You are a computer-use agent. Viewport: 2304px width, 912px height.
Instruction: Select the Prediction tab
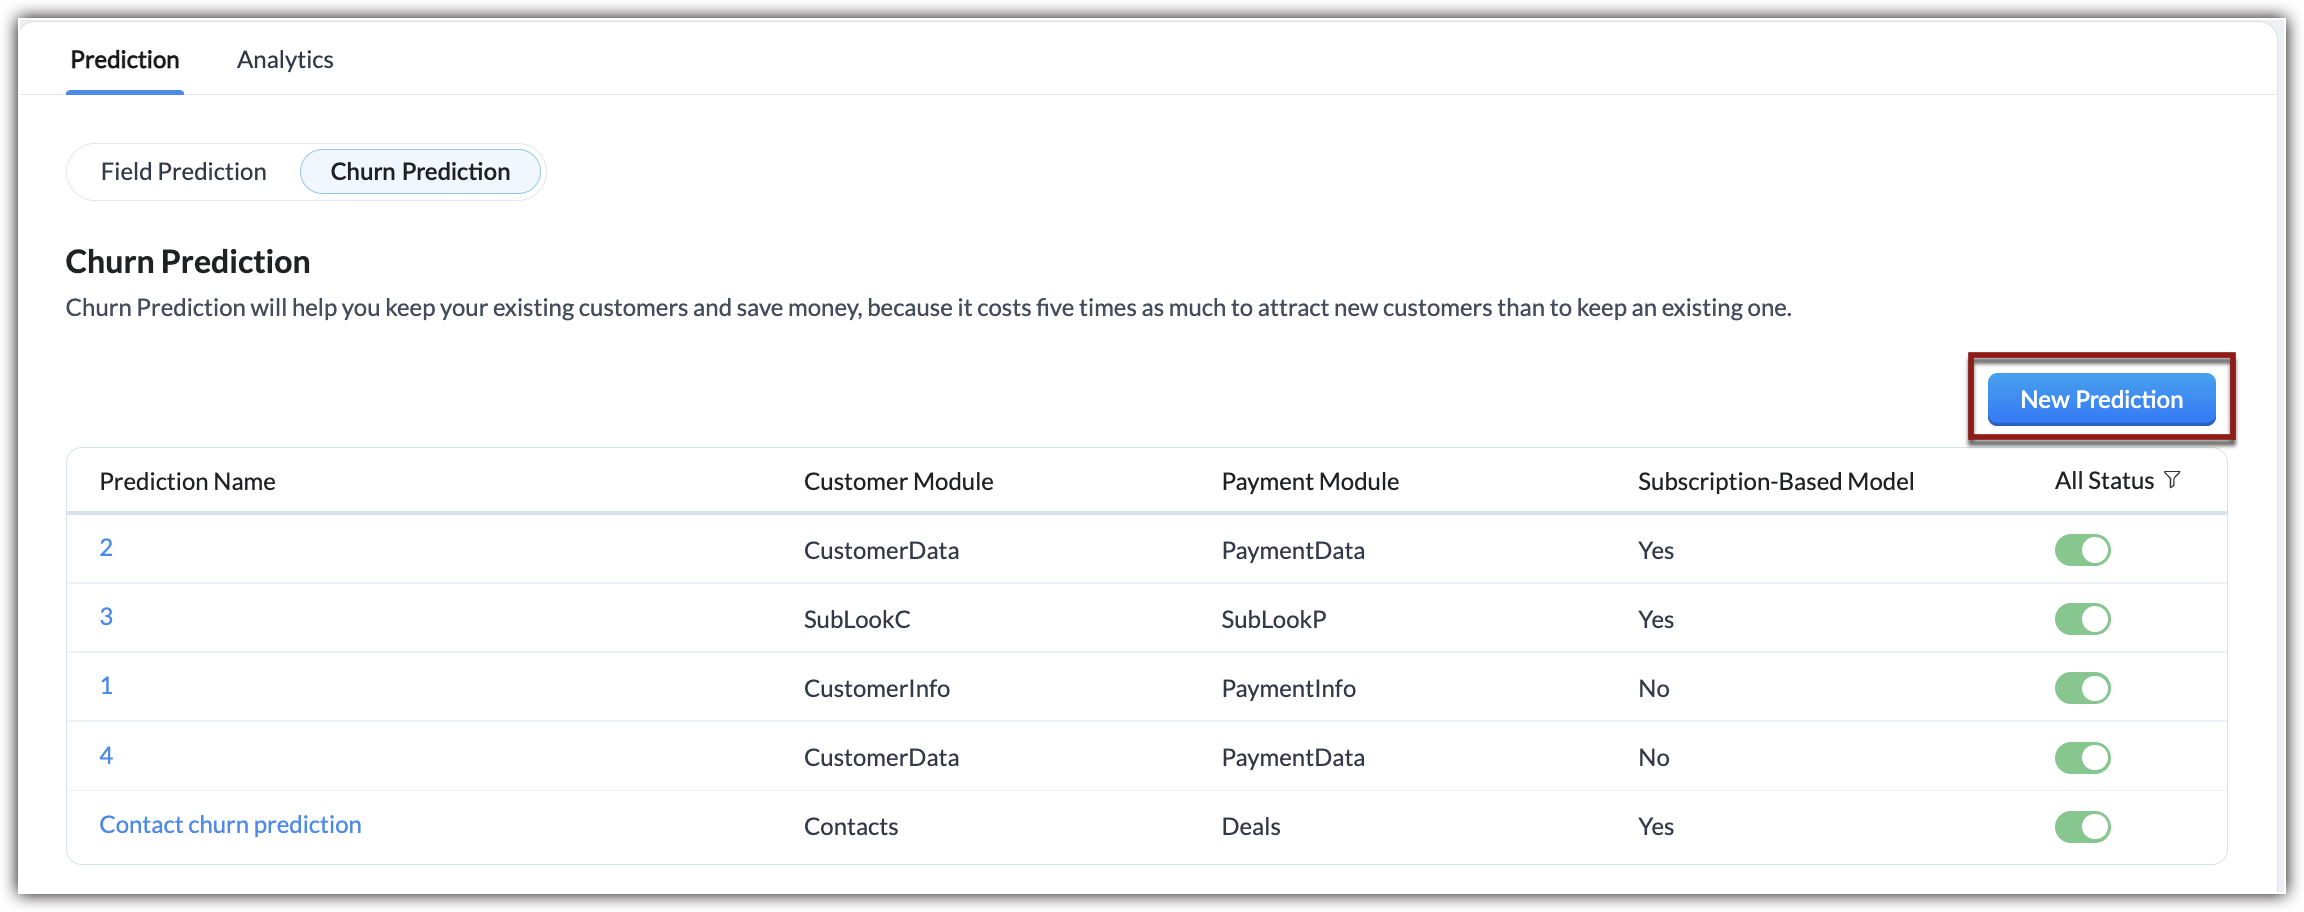[x=125, y=60]
